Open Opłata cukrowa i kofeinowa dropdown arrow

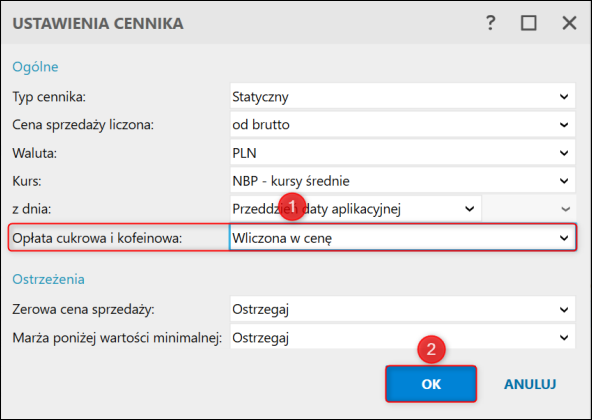point(564,238)
